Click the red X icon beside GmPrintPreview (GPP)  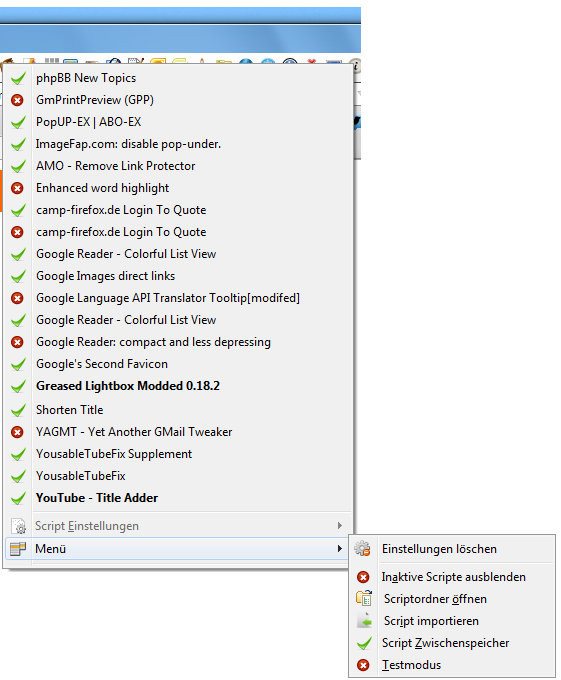[x=17, y=101]
